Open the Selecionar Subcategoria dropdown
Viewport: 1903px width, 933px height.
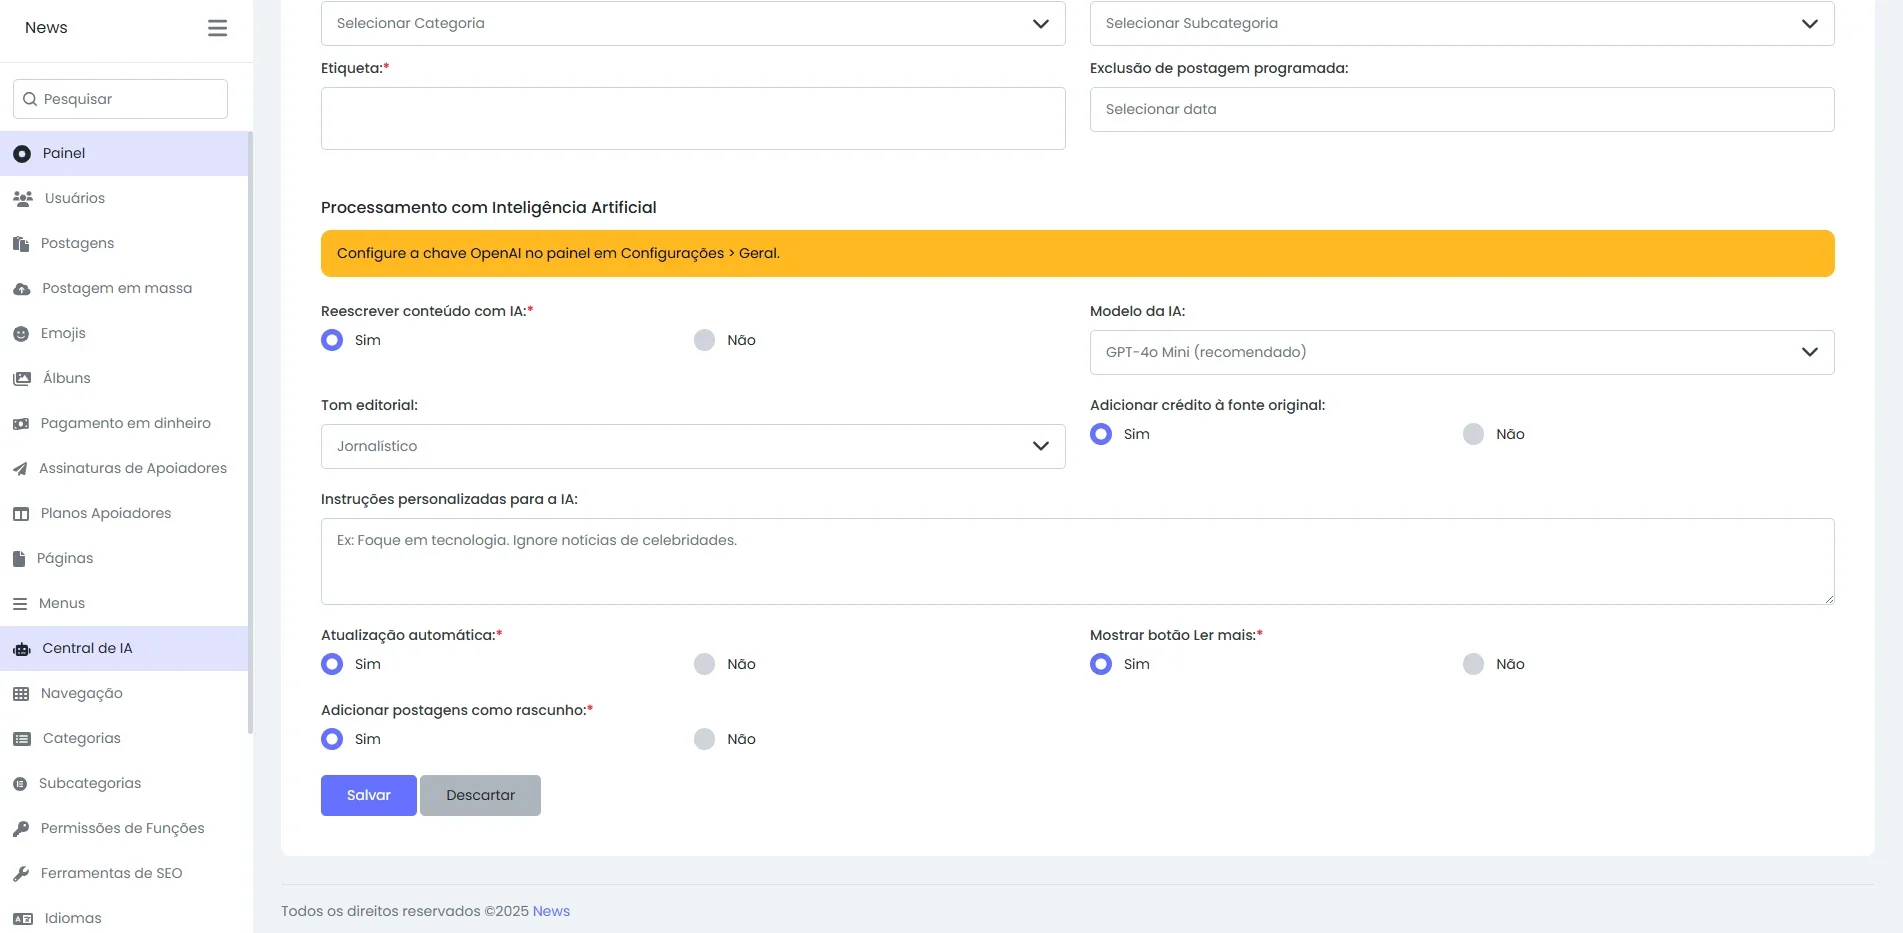pyautogui.click(x=1462, y=23)
